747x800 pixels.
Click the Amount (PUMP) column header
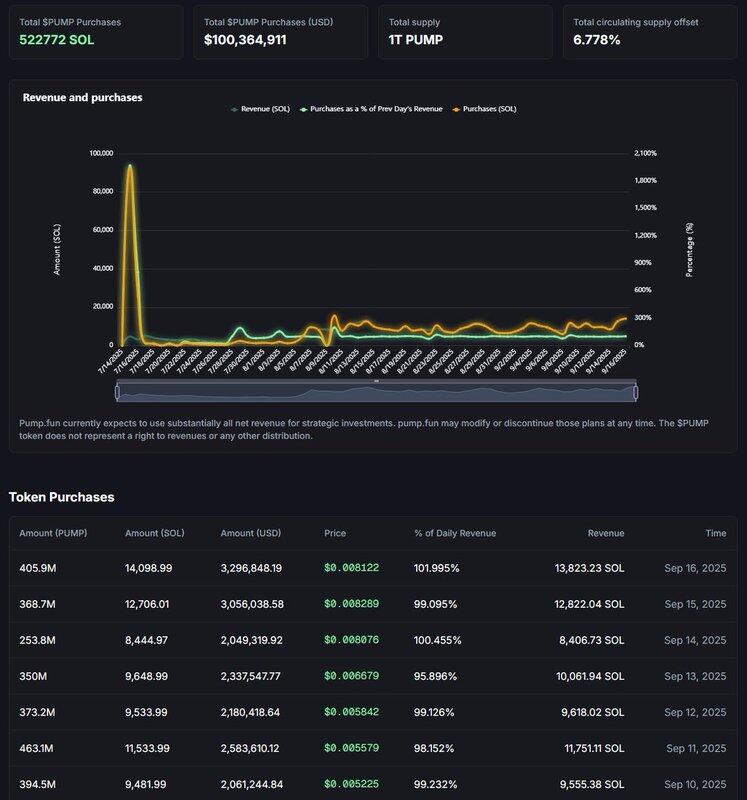point(53,533)
